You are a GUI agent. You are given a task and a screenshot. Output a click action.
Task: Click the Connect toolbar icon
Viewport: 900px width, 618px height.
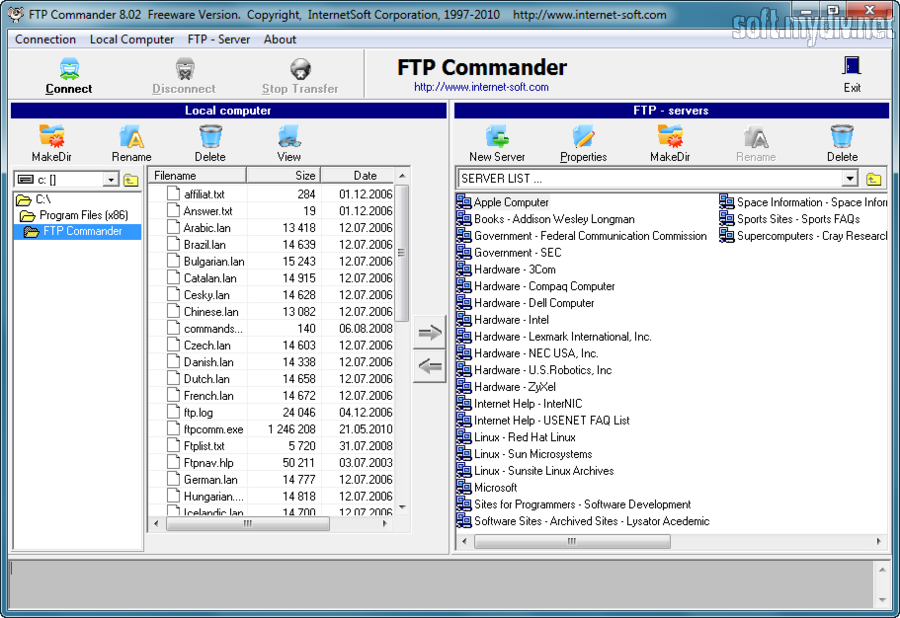pyautogui.click(x=69, y=69)
